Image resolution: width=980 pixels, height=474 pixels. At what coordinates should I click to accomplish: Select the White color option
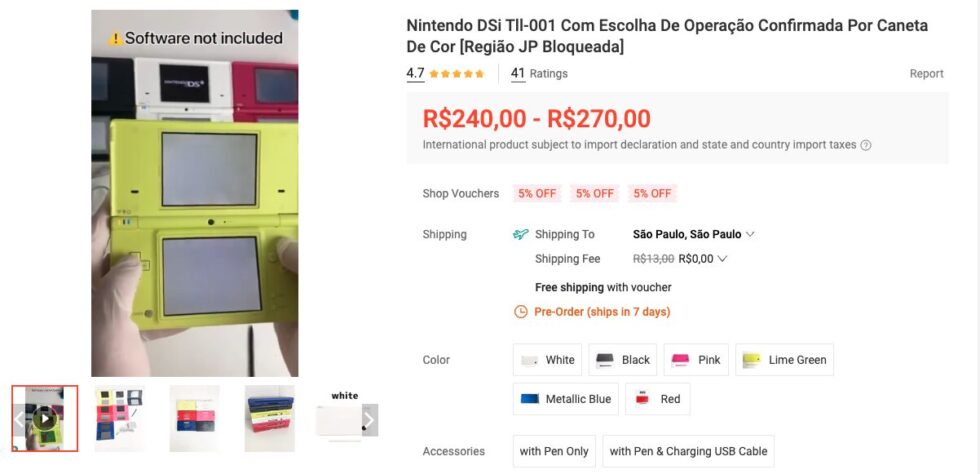547,360
